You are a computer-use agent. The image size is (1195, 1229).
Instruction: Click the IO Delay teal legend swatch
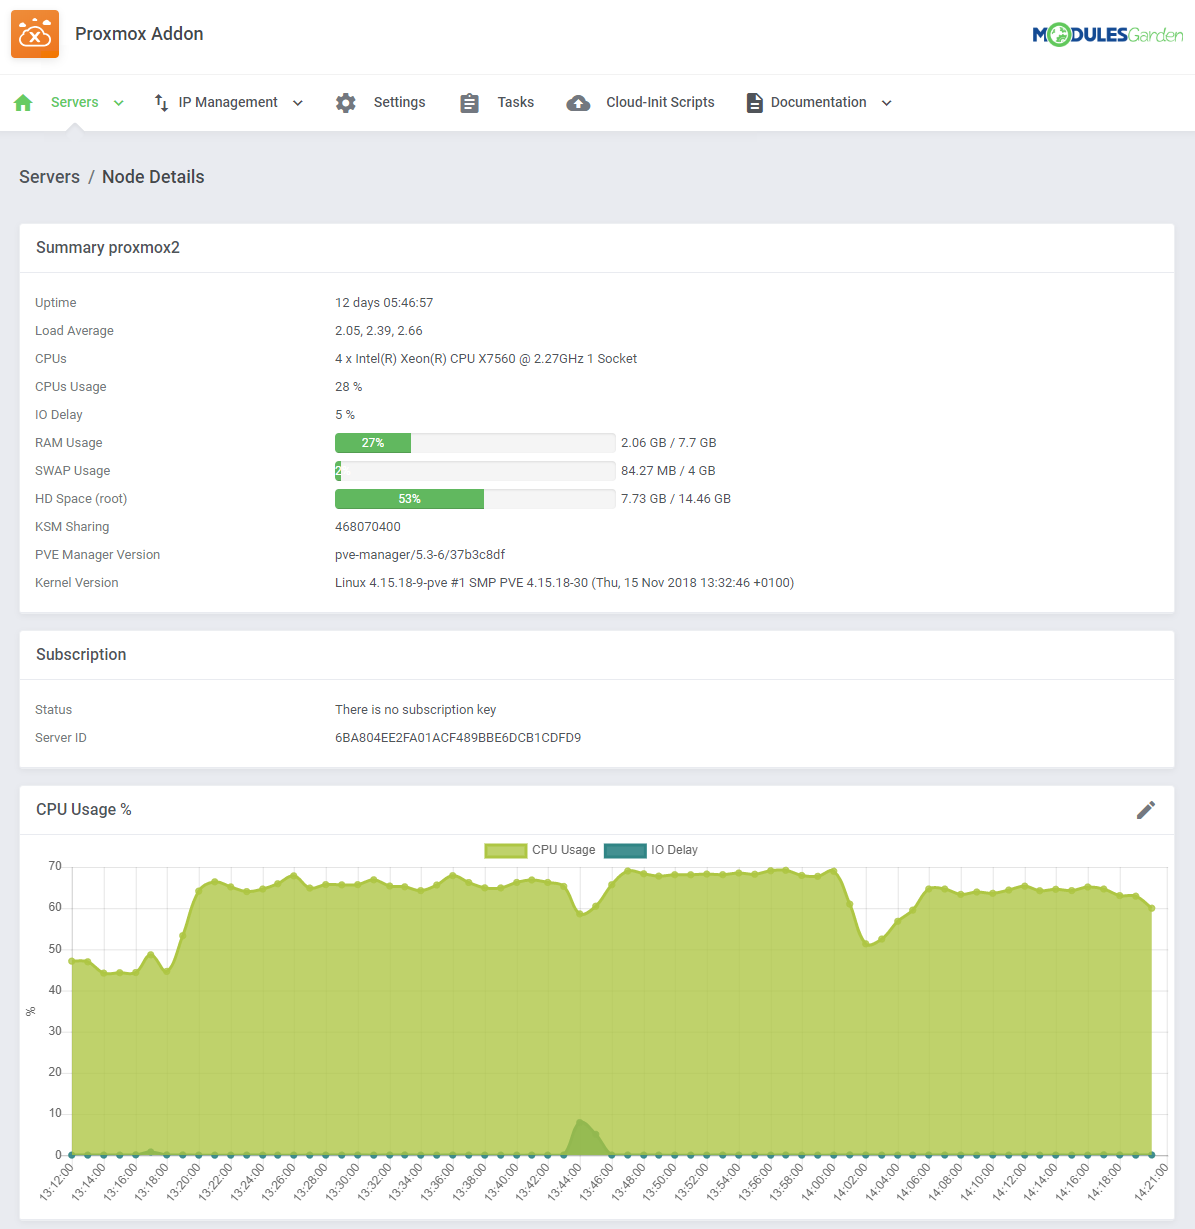tap(625, 851)
